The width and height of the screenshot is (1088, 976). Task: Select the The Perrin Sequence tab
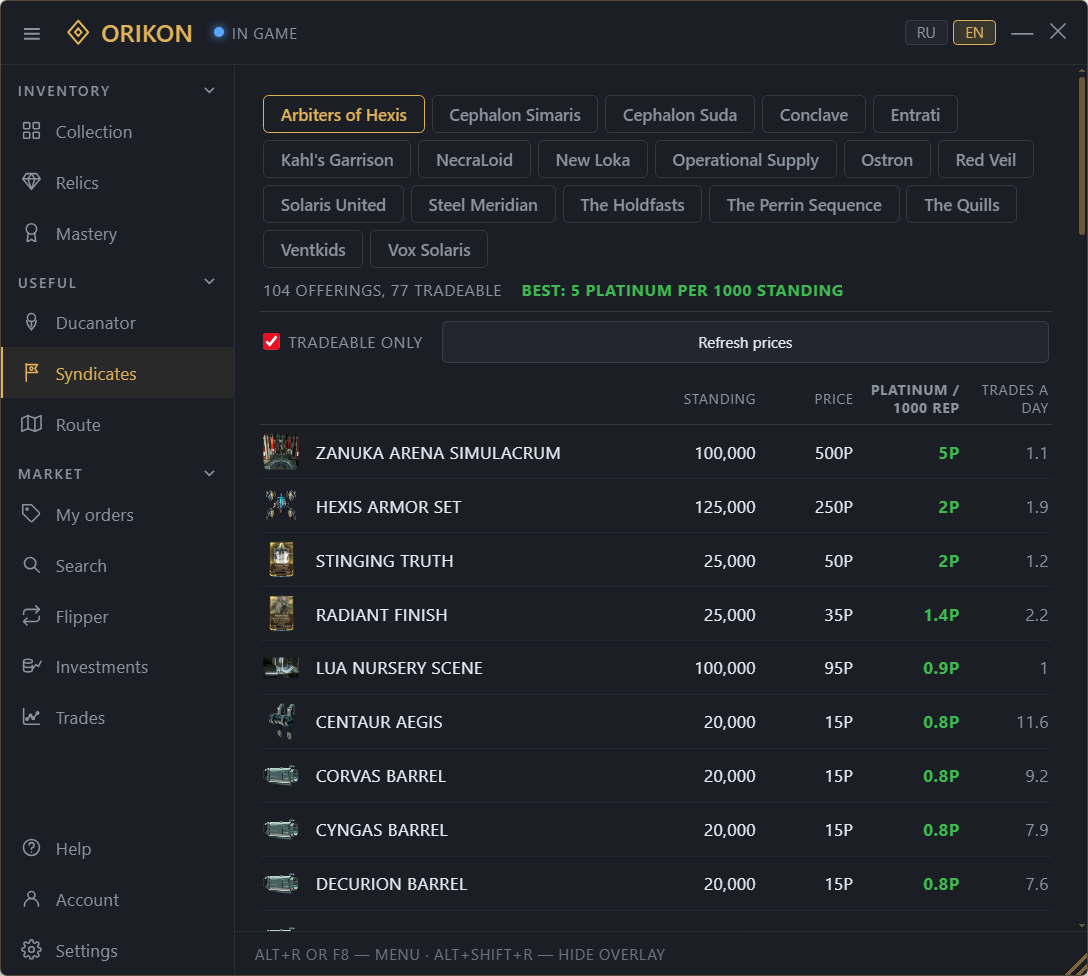(x=804, y=205)
